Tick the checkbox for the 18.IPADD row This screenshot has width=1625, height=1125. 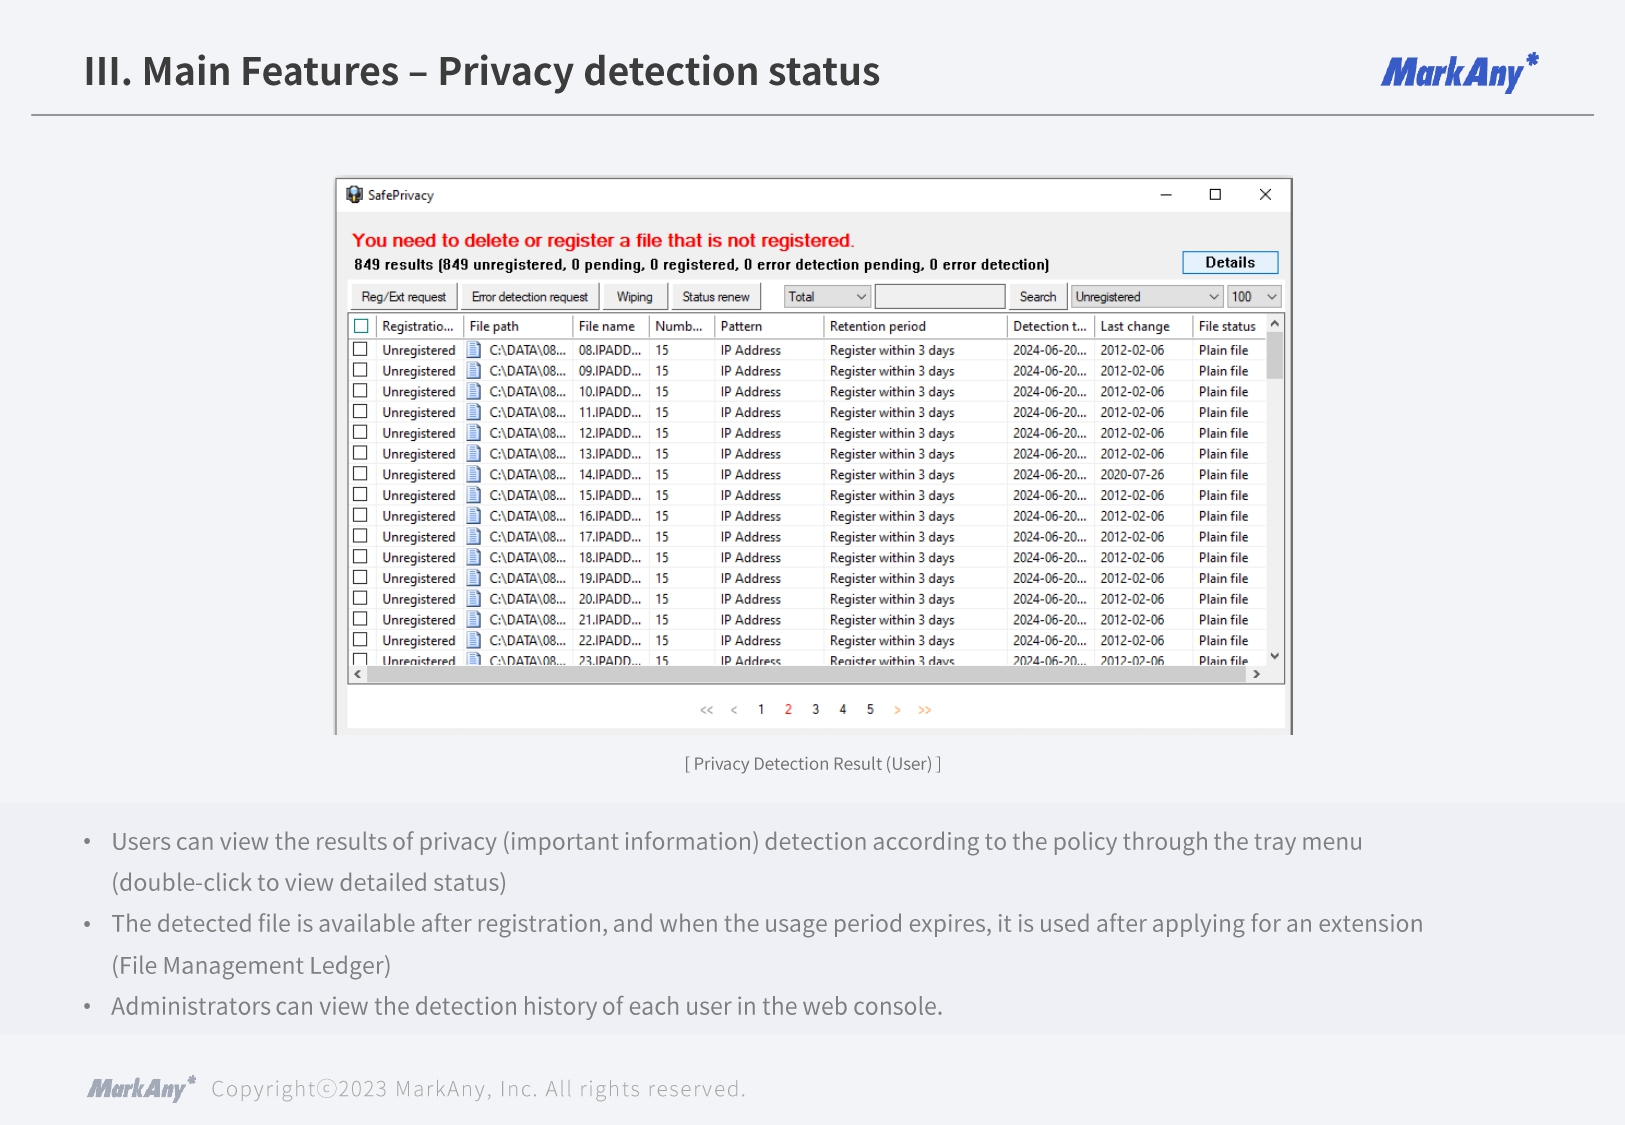tap(360, 557)
